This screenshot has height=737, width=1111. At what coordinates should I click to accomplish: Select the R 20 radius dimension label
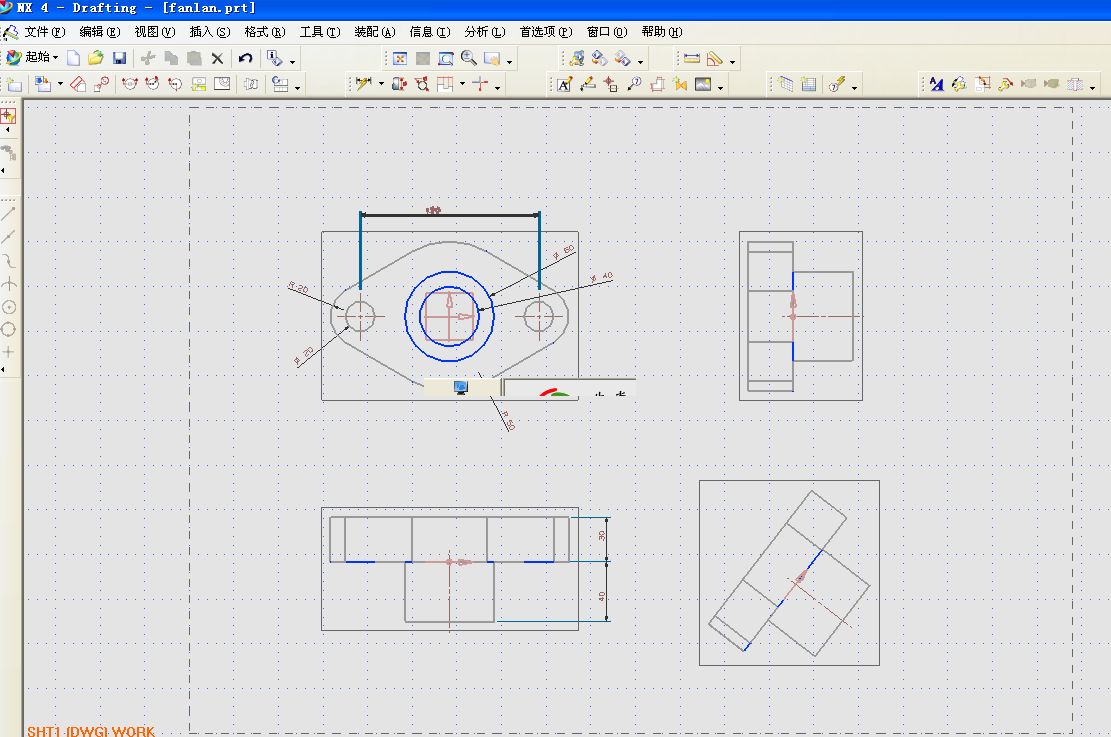pos(298,287)
